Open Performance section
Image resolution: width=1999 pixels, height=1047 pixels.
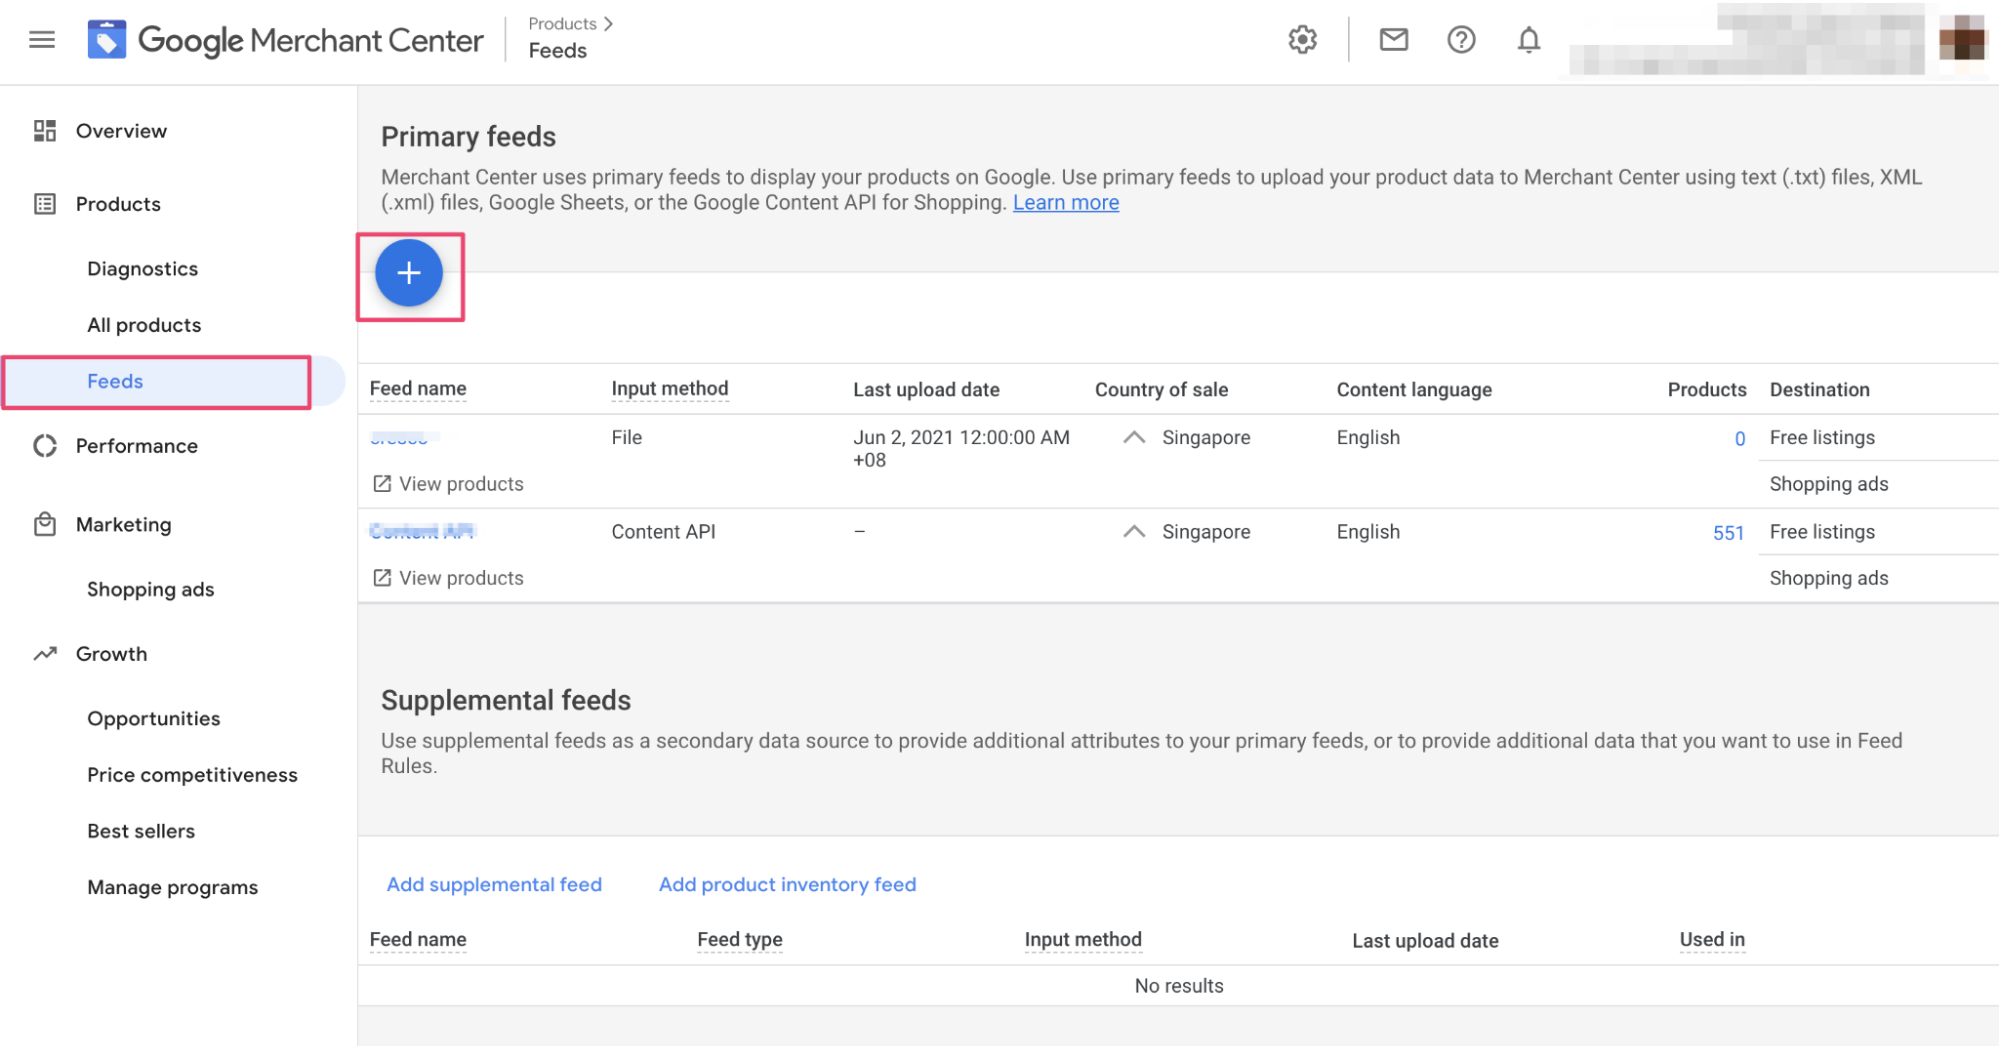(x=137, y=446)
